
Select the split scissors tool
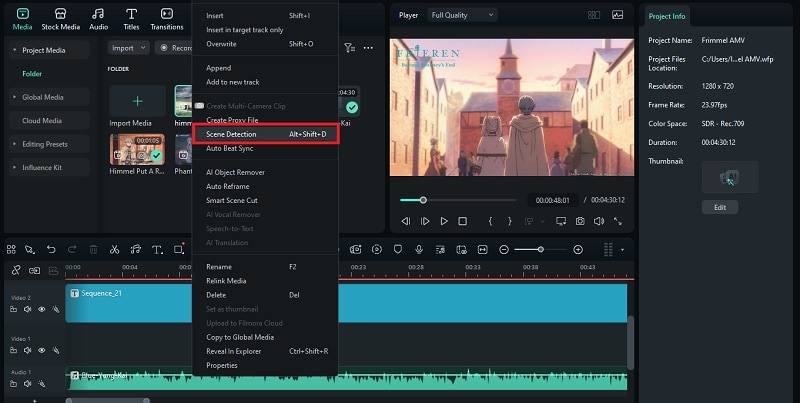point(114,249)
